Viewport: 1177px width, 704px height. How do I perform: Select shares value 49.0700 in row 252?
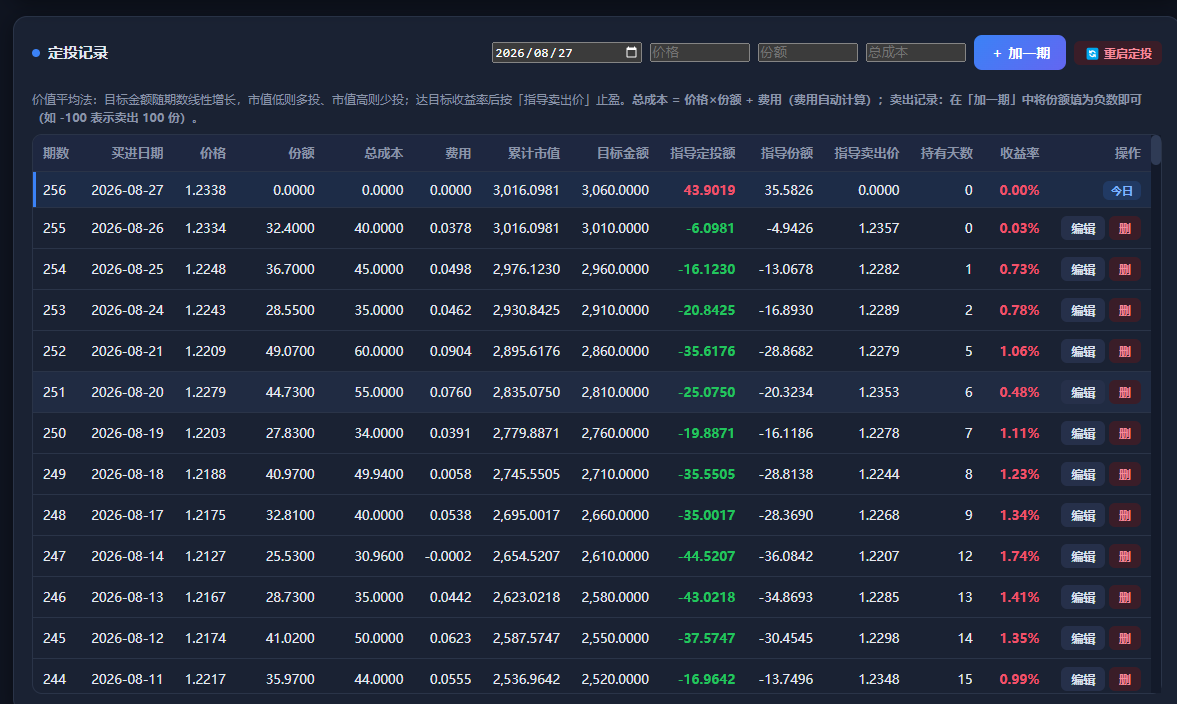(290, 351)
